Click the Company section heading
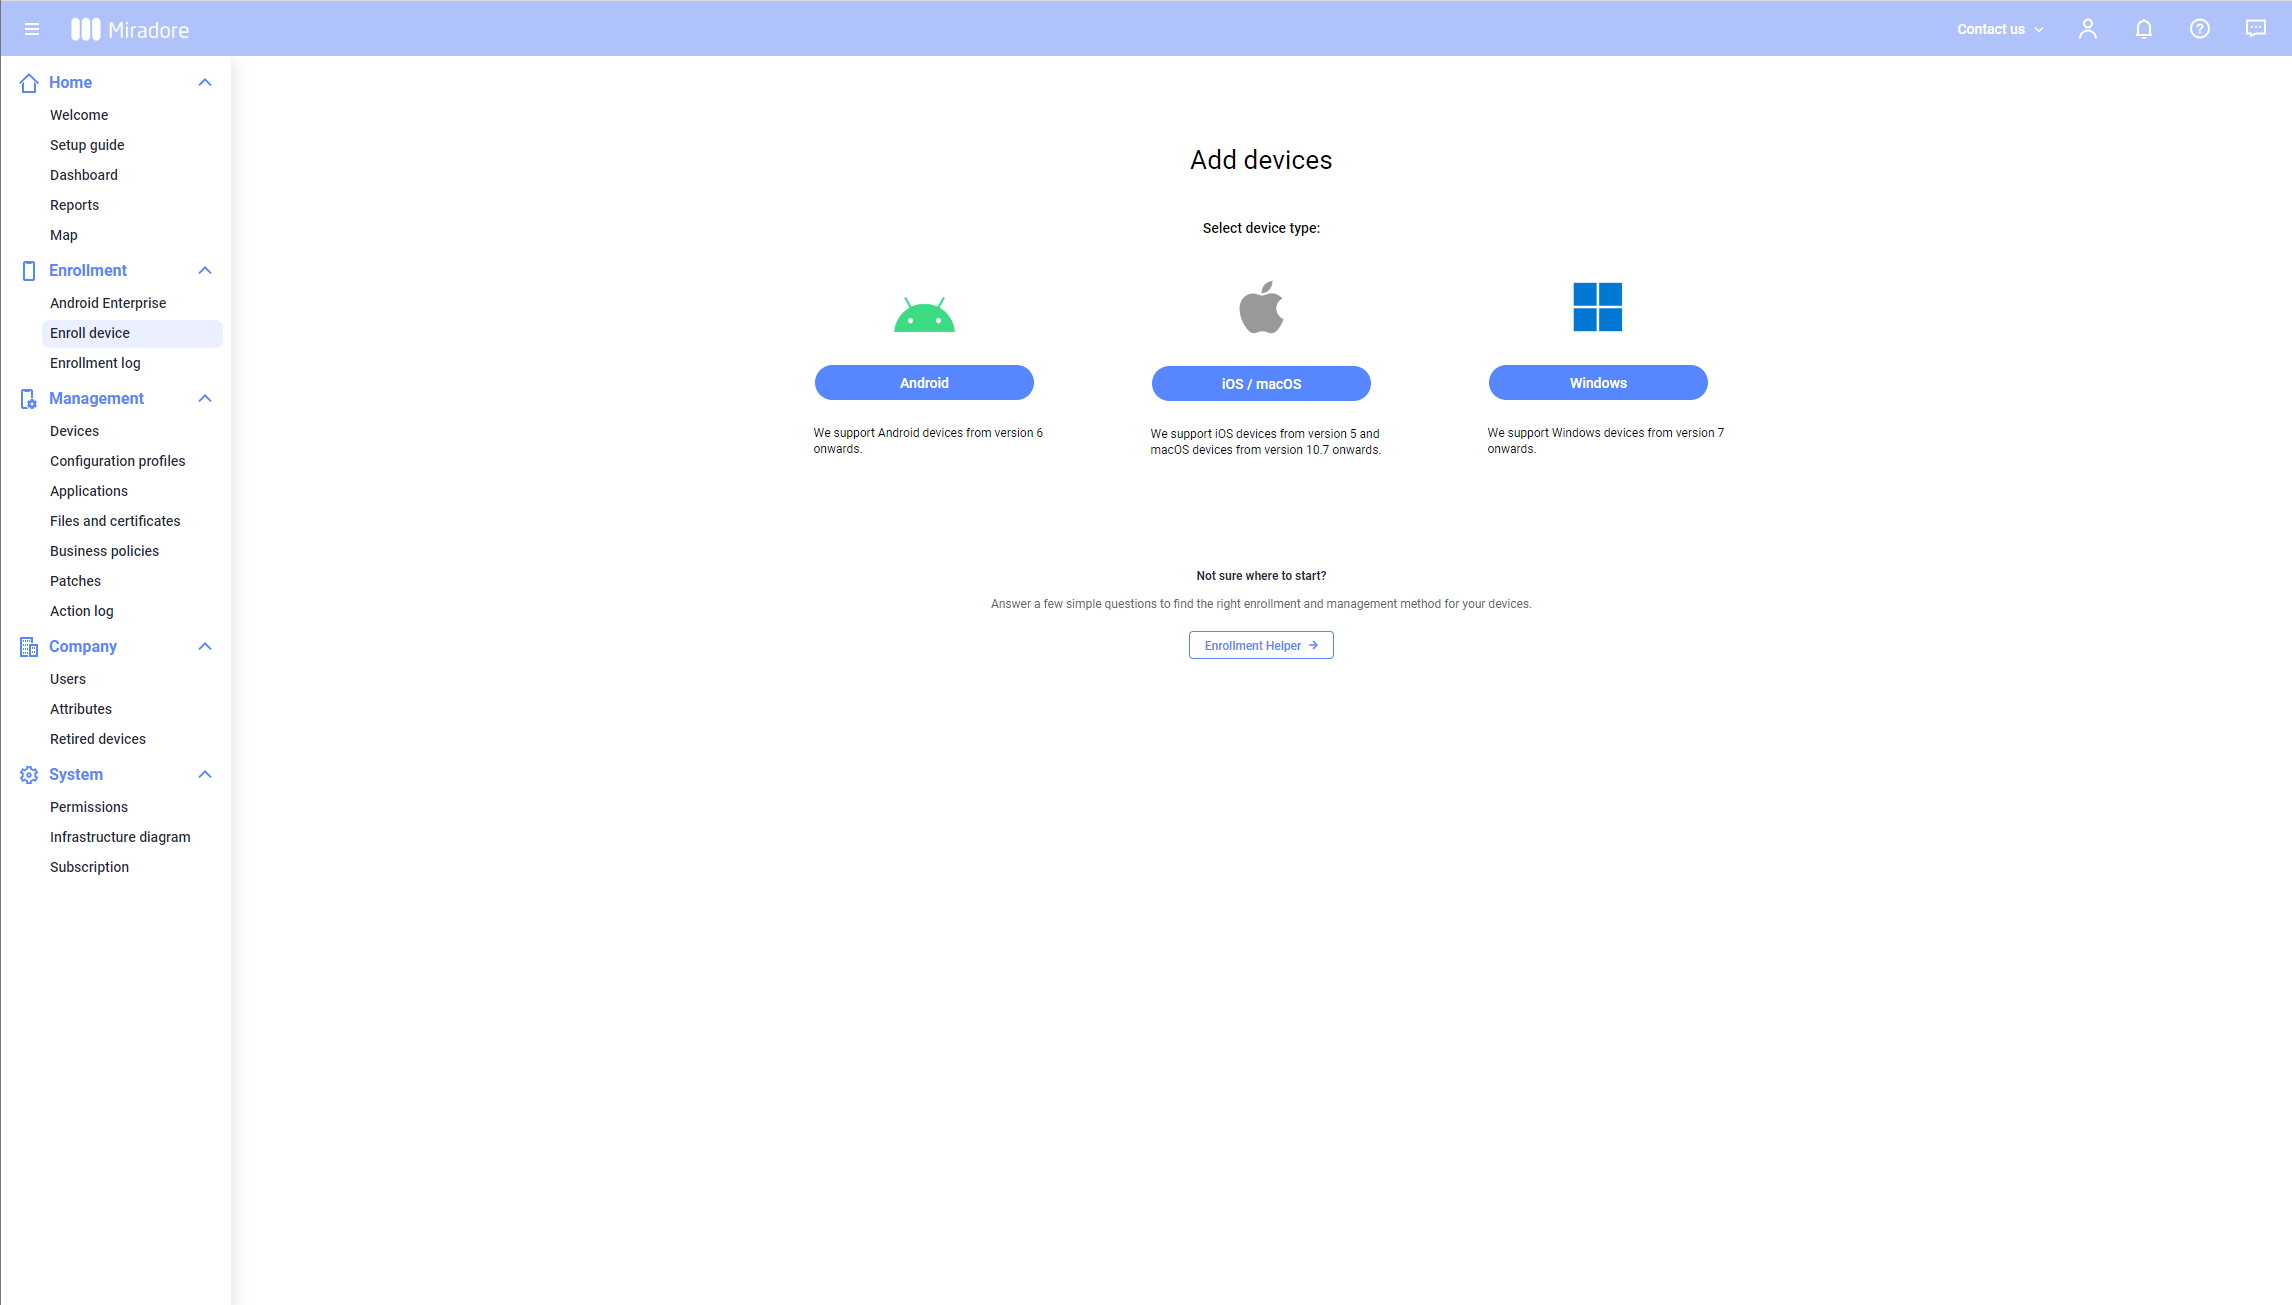 pyautogui.click(x=83, y=647)
